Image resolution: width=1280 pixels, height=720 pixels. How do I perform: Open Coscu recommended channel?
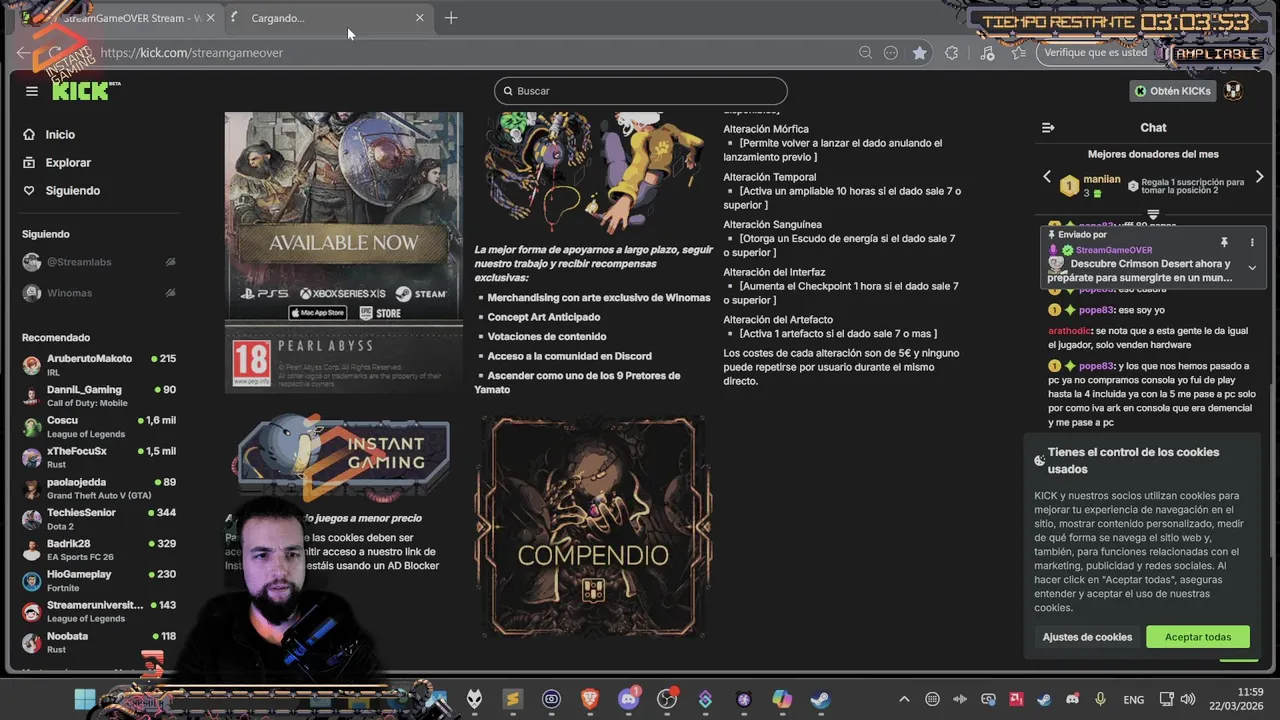click(x=100, y=427)
